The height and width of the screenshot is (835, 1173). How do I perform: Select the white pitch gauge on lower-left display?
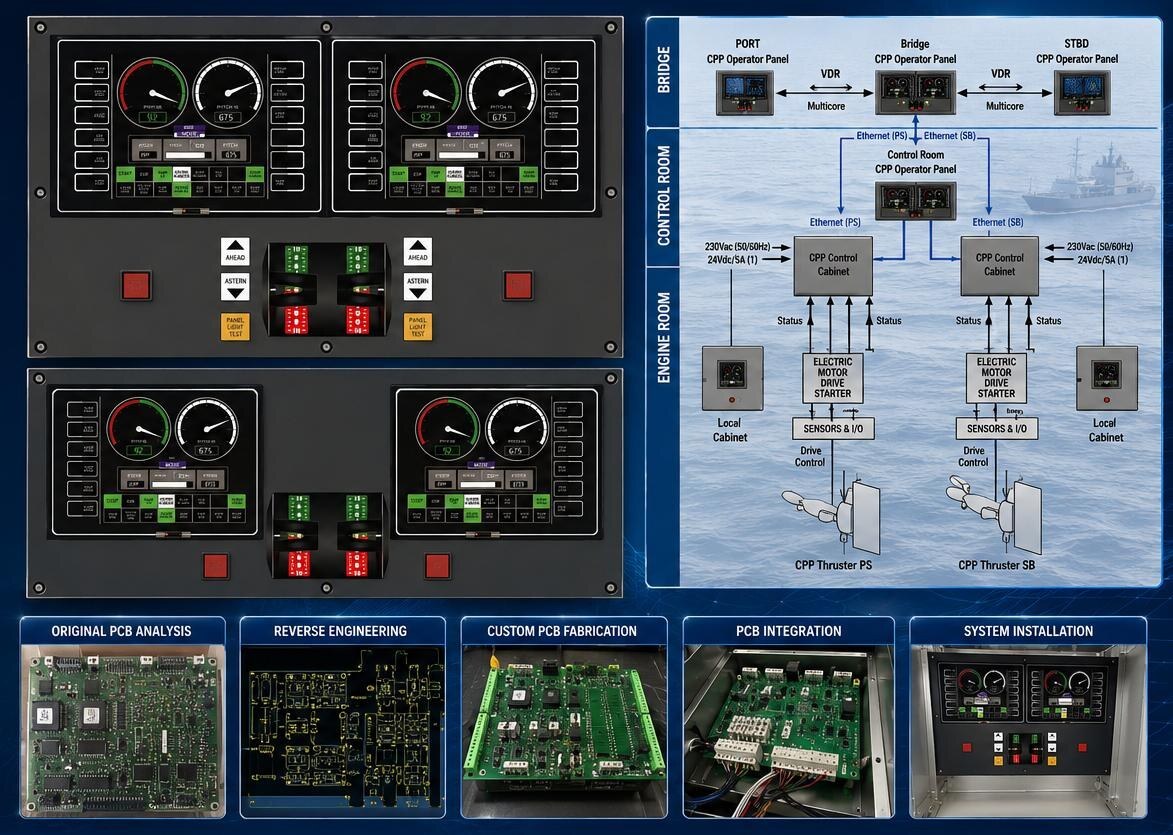207,429
